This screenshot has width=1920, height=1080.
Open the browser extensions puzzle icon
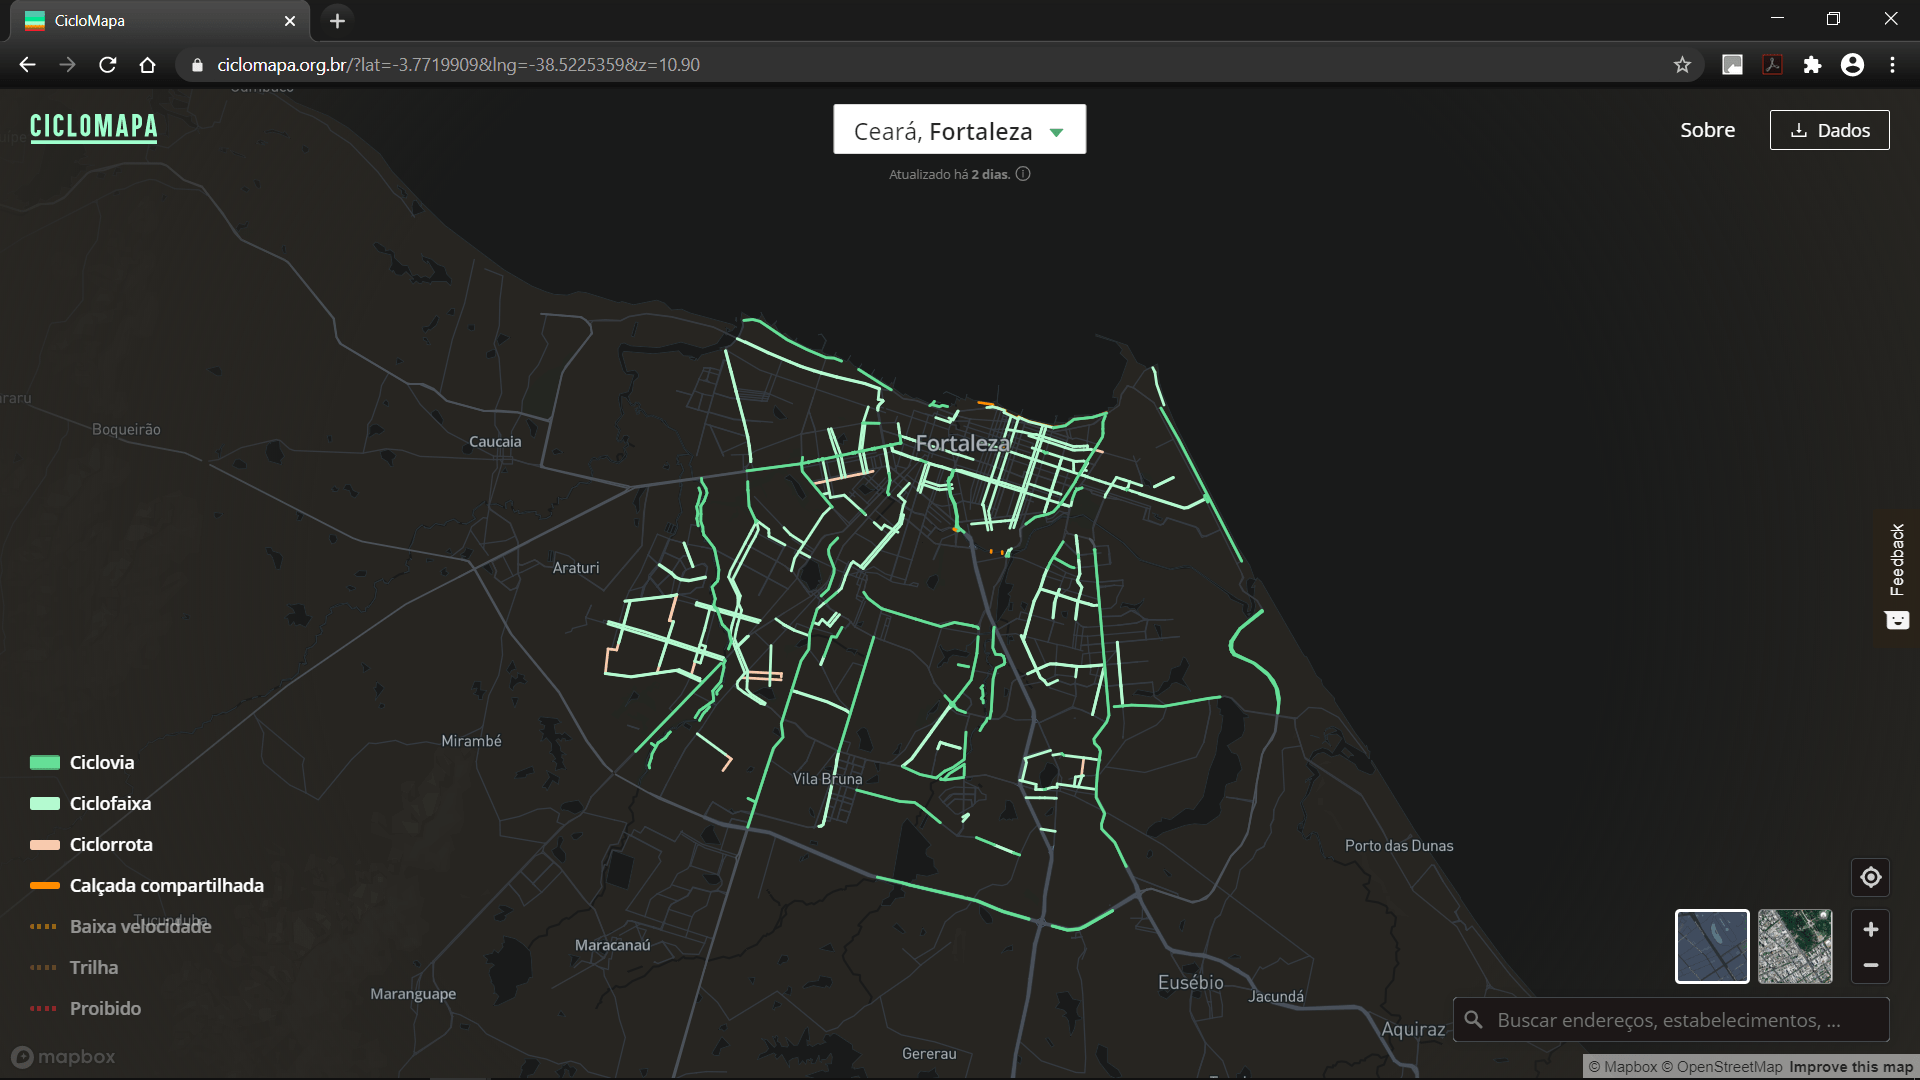[x=1812, y=65]
